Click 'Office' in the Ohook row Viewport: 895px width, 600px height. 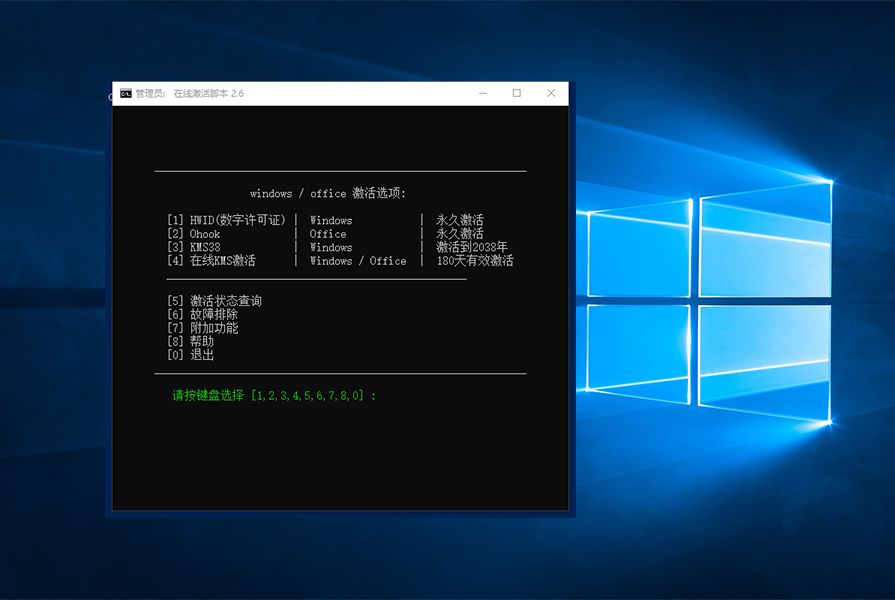(328, 234)
